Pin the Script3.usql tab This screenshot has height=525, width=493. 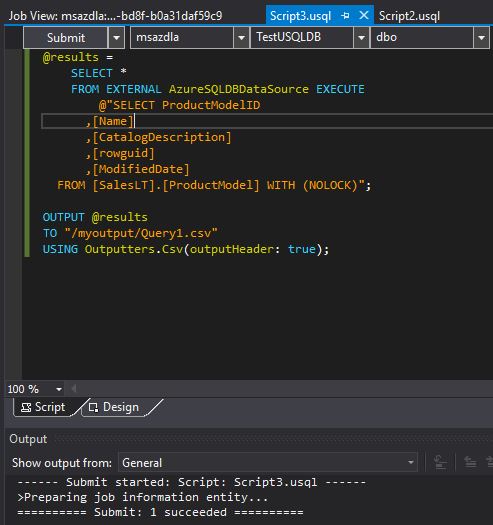tap(345, 15)
